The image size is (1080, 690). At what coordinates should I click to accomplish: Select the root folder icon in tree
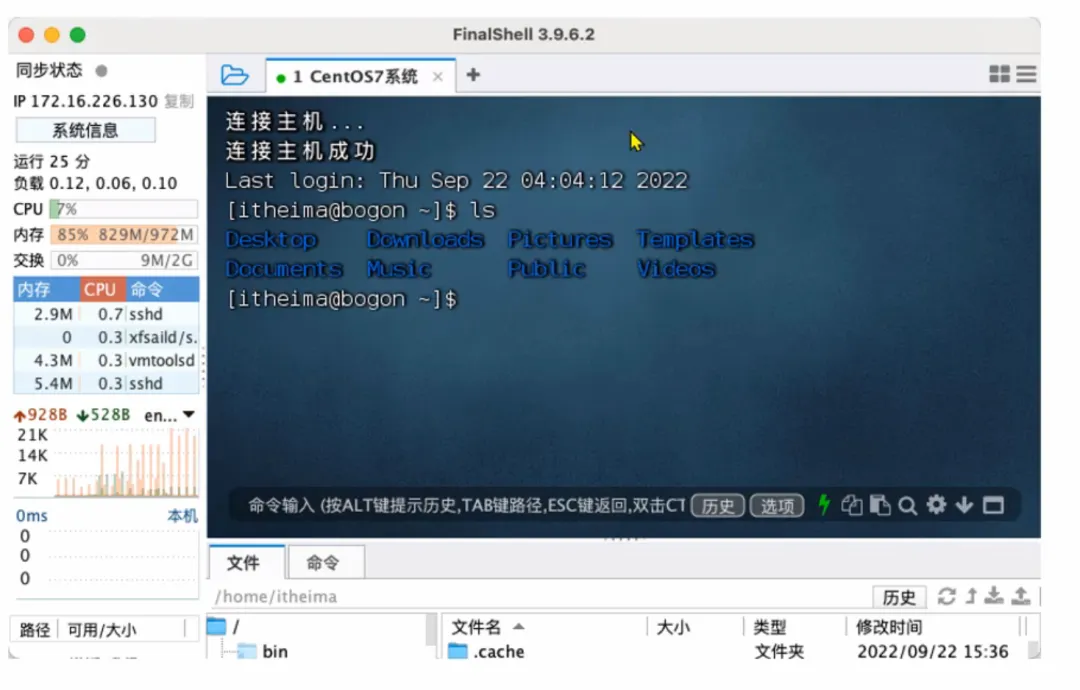(x=217, y=627)
